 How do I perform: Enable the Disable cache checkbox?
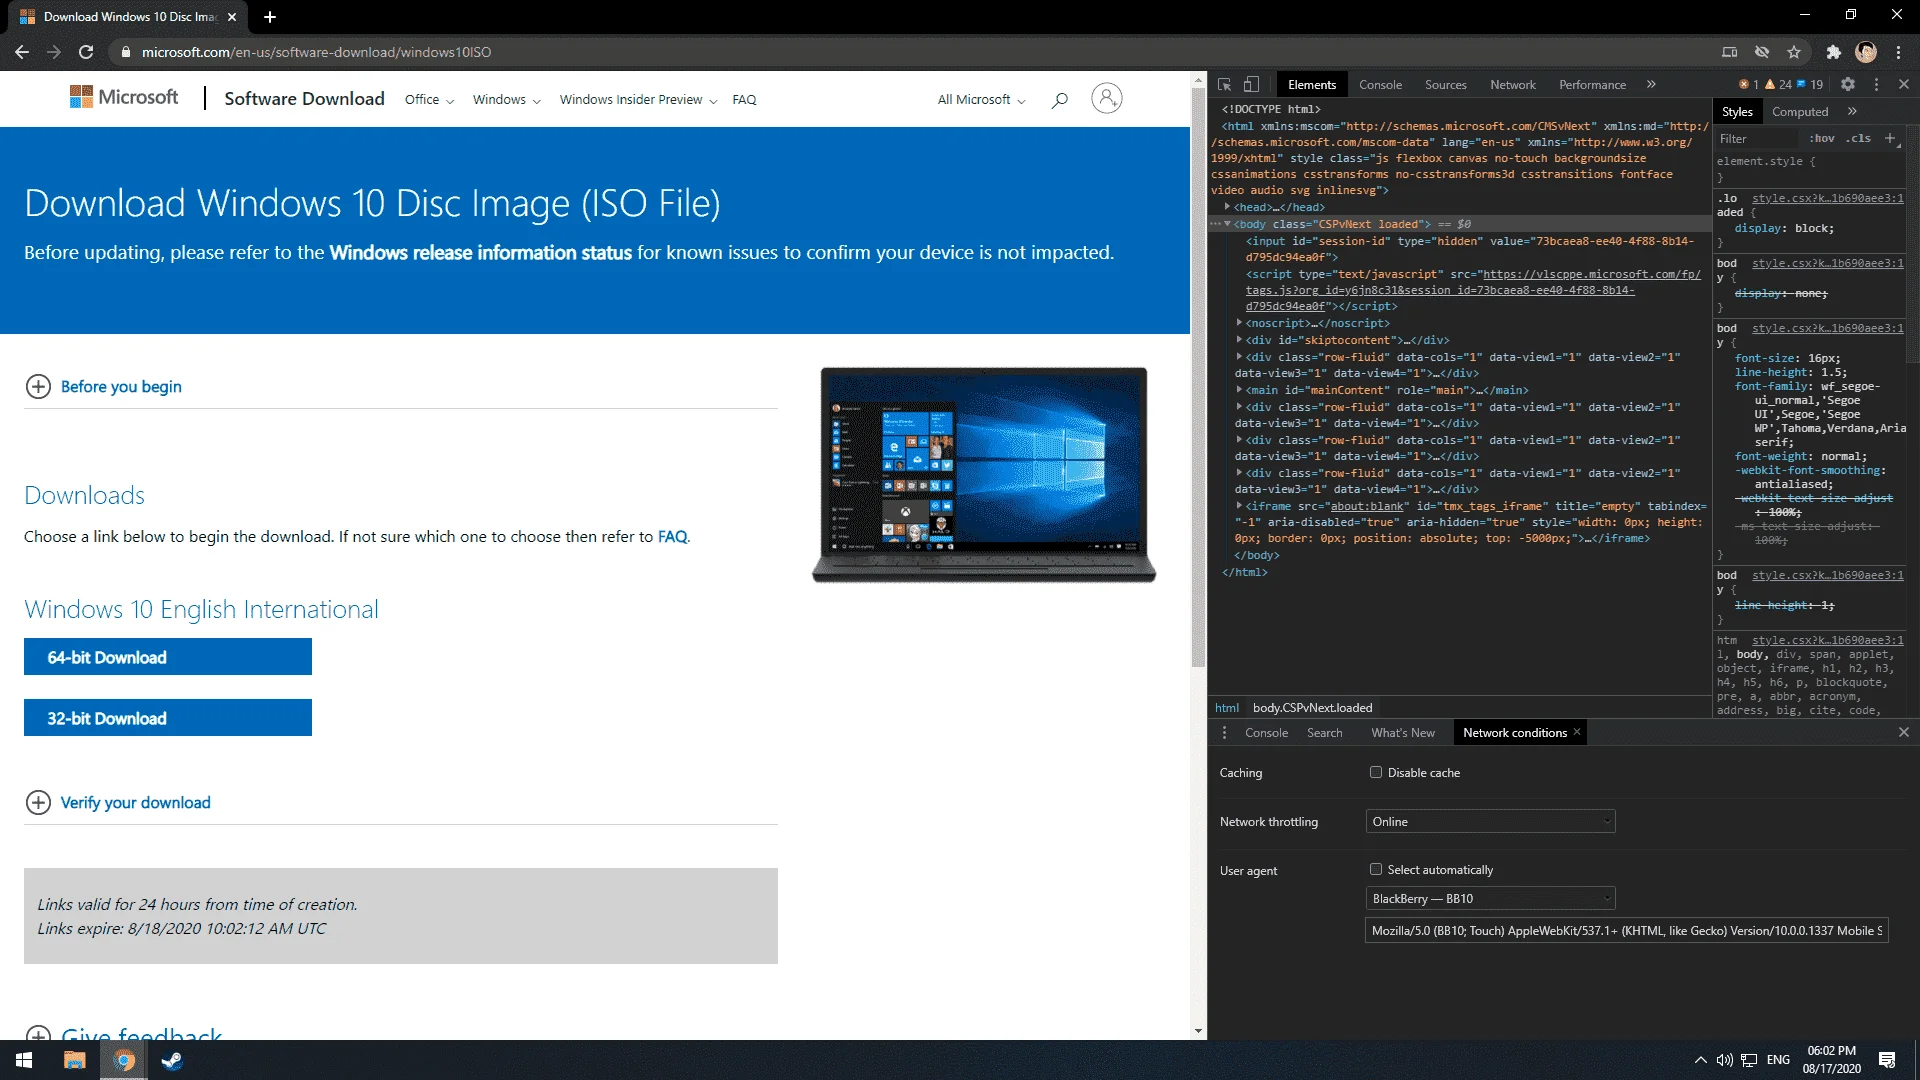pos(1376,772)
